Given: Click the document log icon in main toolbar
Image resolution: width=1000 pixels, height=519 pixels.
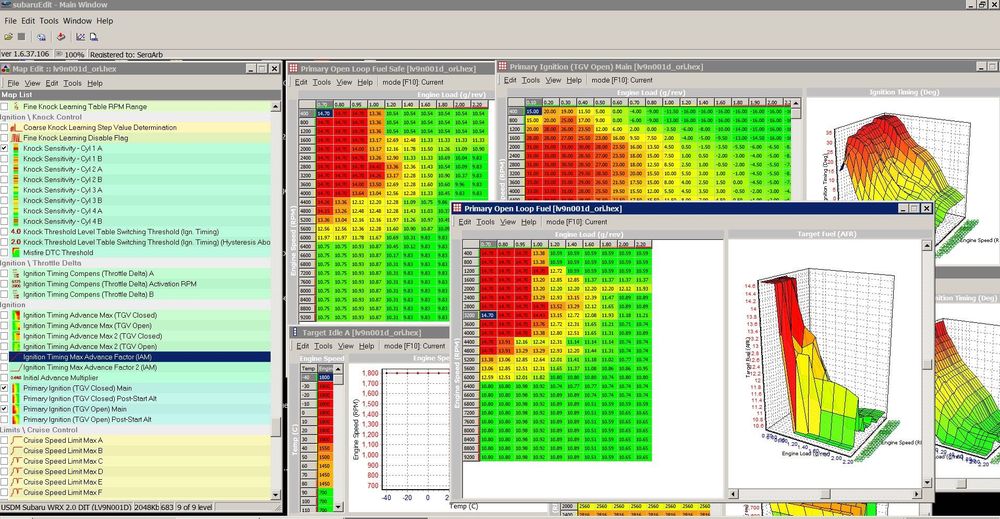Looking at the screenshot, I should [94, 37].
